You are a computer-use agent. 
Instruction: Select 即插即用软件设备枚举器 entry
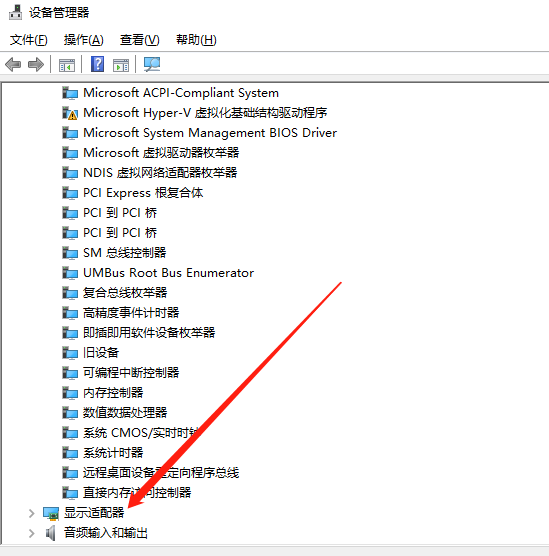pos(149,333)
